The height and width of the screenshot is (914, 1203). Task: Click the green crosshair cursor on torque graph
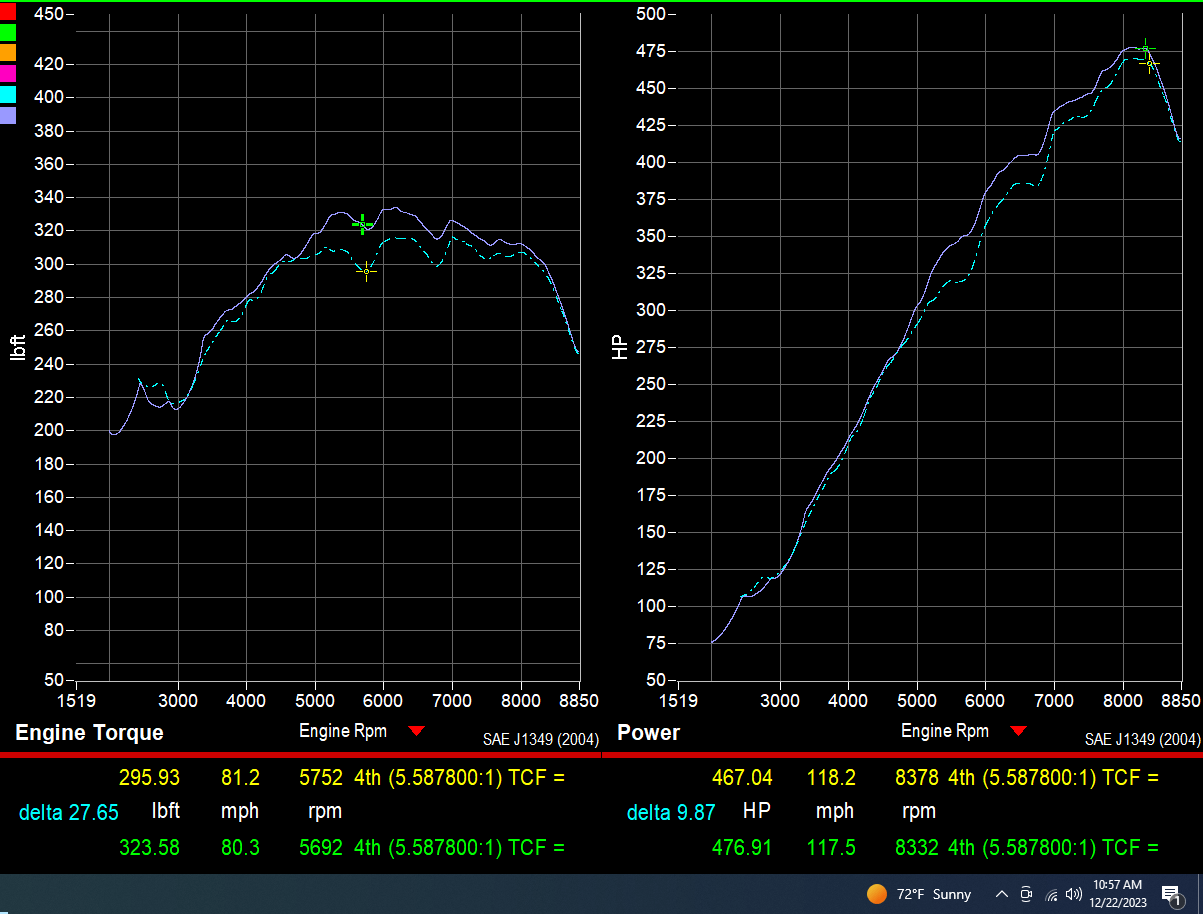[362, 225]
